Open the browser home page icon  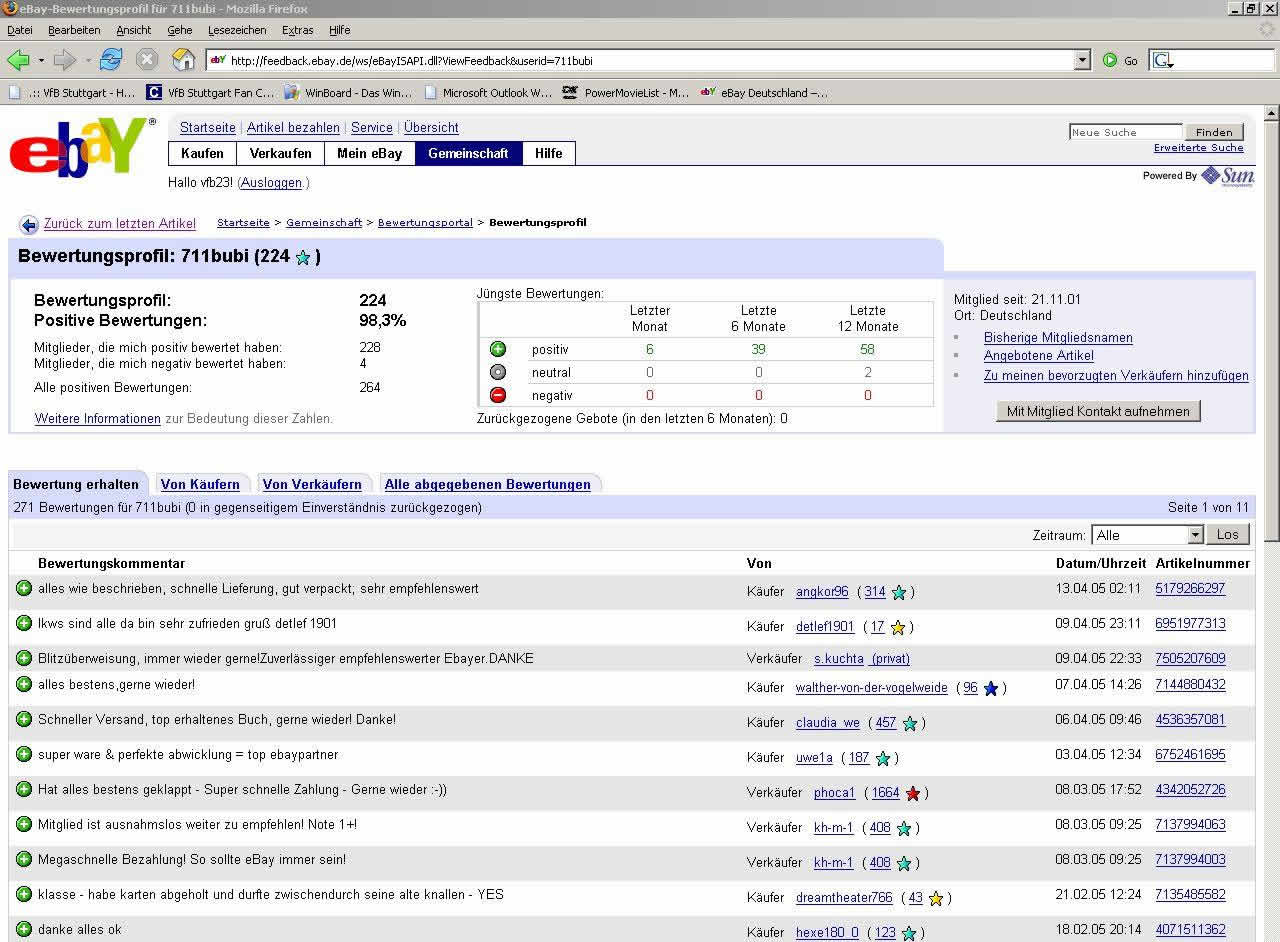pyautogui.click(x=183, y=60)
